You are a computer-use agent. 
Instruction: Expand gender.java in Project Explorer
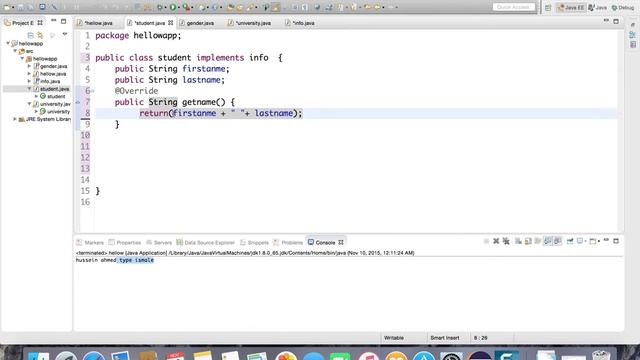click(x=29, y=66)
